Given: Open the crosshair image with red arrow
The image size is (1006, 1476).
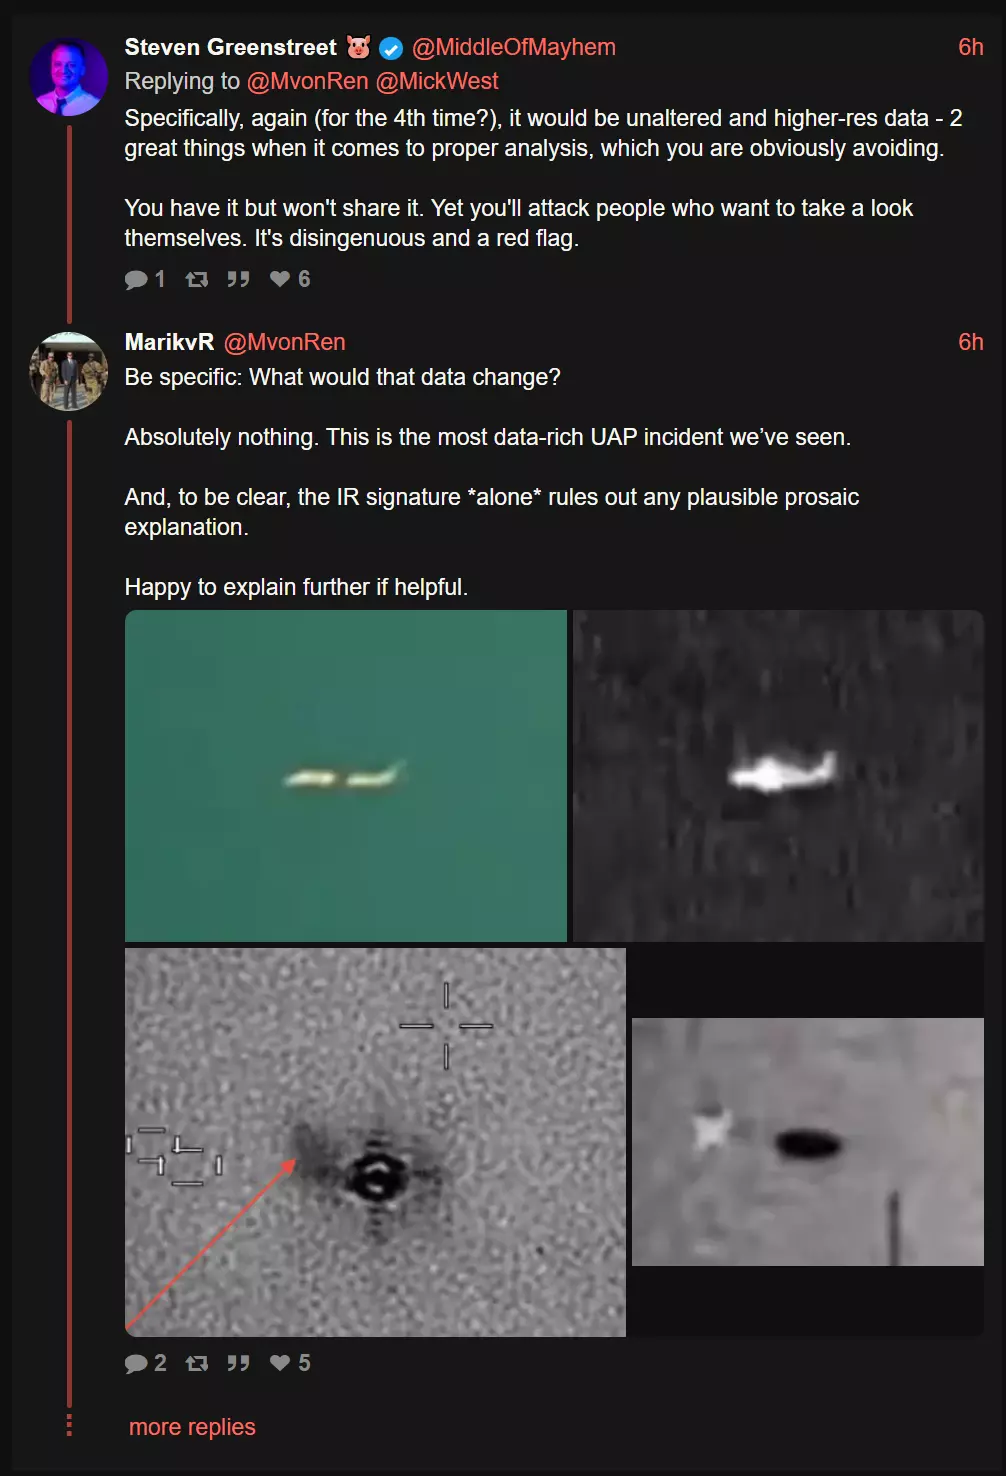Looking at the screenshot, I should tap(375, 1142).
